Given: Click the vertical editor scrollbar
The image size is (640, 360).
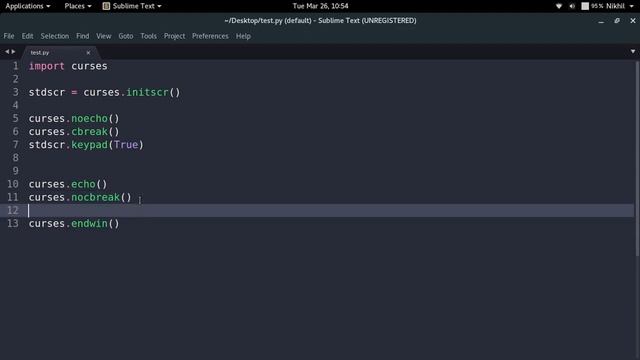Looking at the screenshot, I should [637, 158].
